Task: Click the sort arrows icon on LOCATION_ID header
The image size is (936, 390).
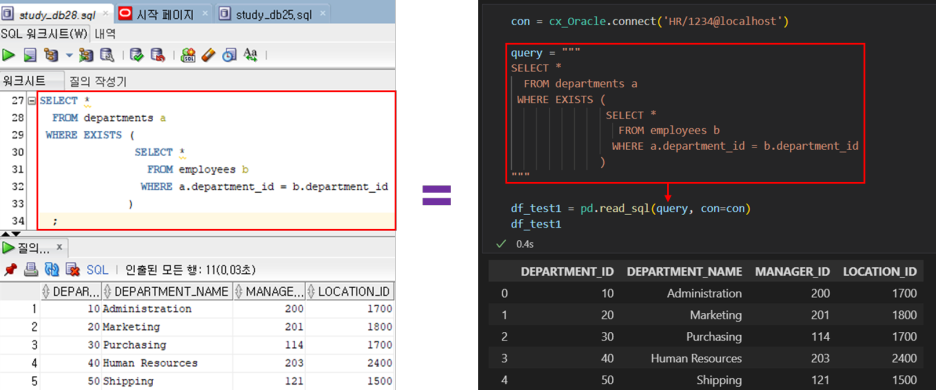Action: [x=311, y=291]
